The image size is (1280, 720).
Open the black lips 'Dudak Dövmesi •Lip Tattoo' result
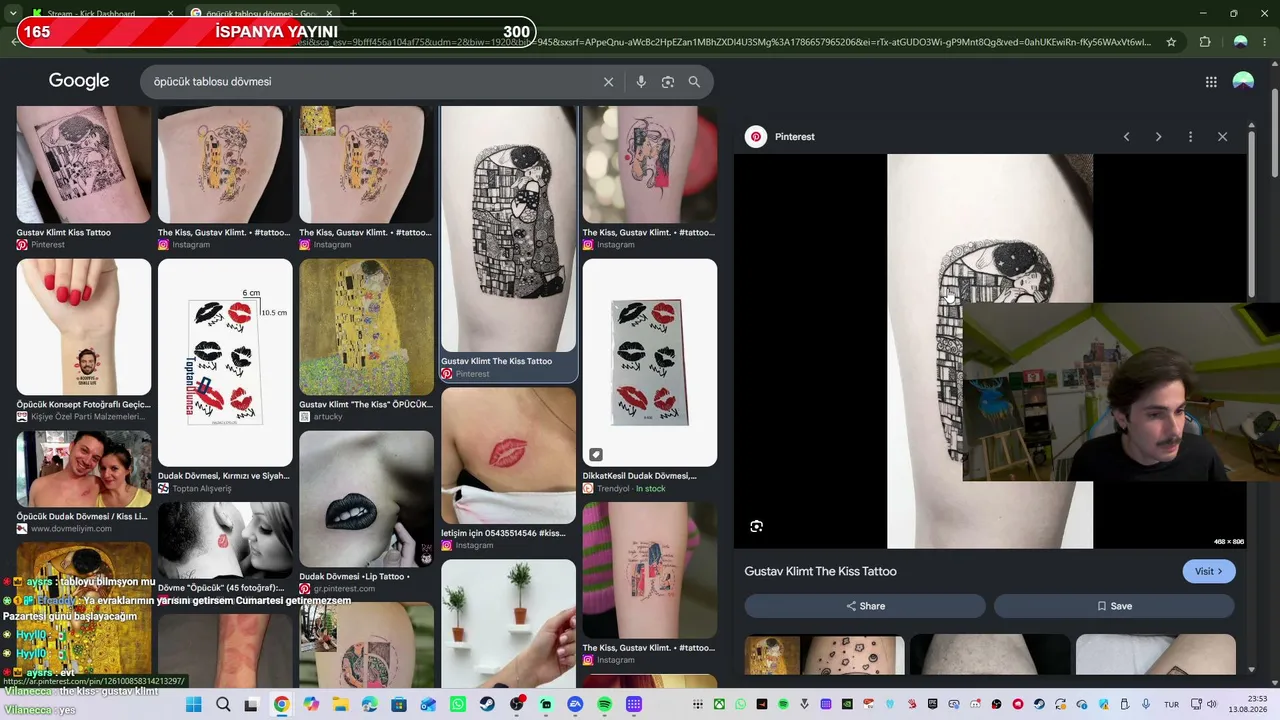tap(367, 499)
